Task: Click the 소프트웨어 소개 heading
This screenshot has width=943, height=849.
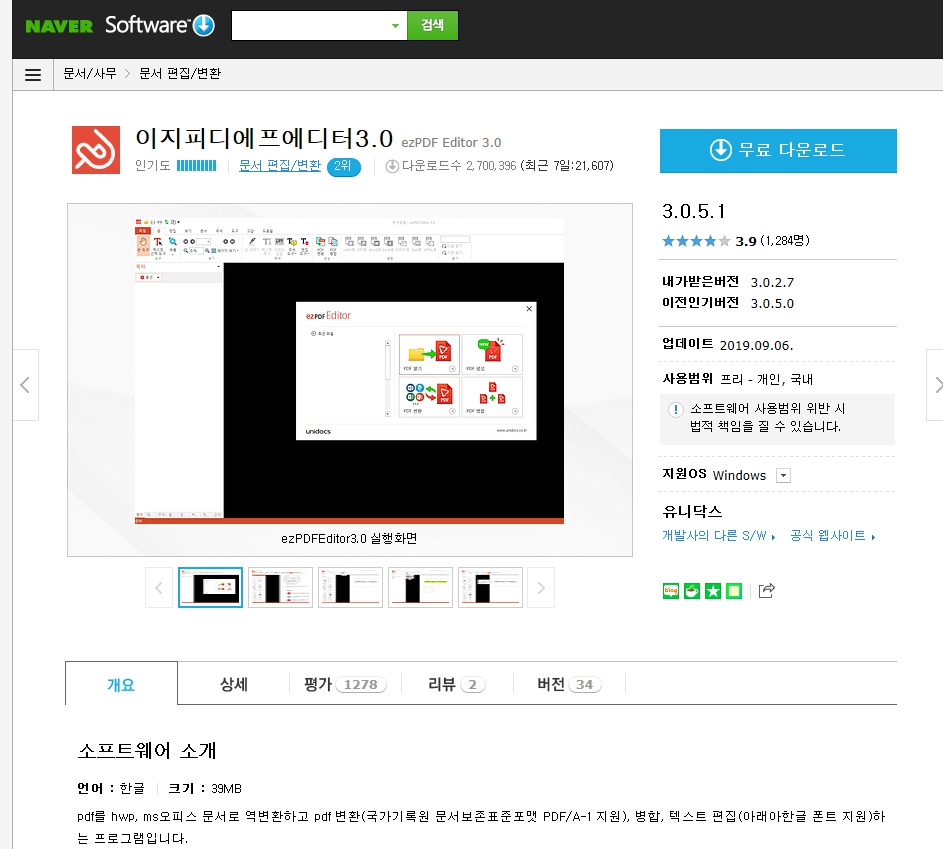Action: tap(147, 750)
